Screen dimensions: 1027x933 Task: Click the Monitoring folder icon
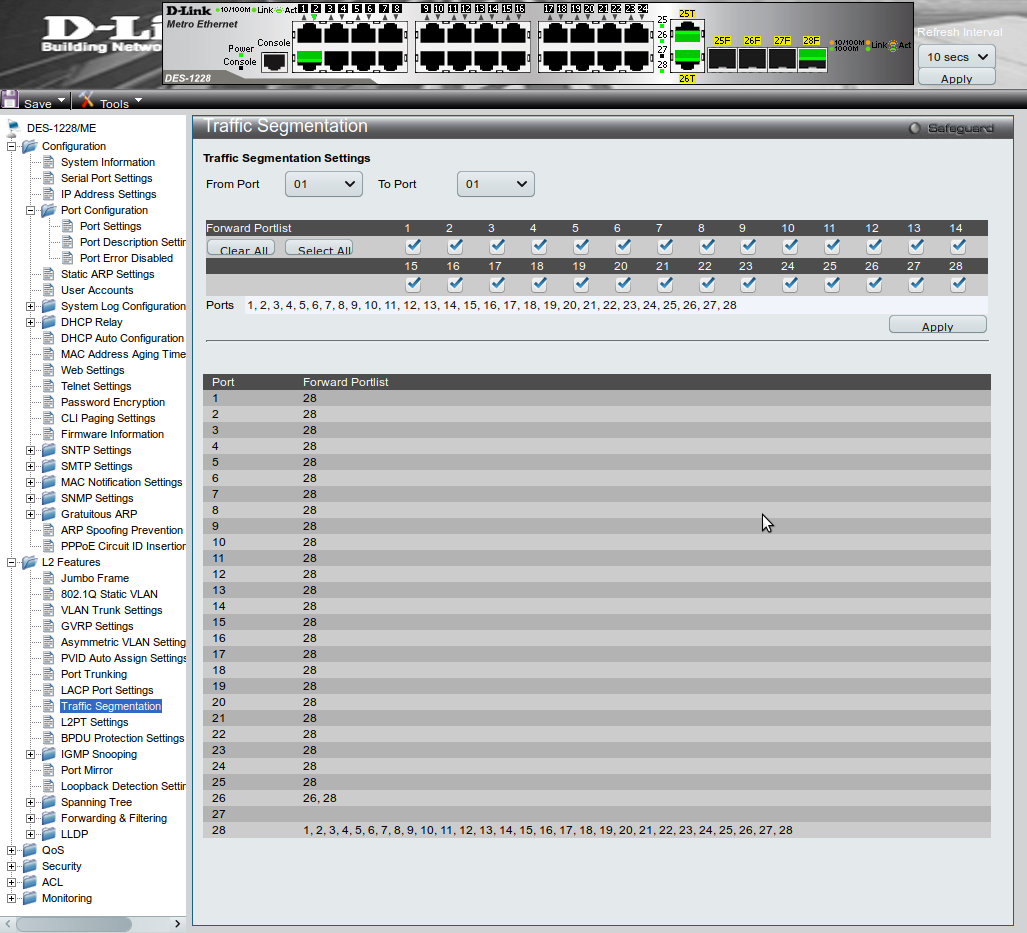coord(29,898)
